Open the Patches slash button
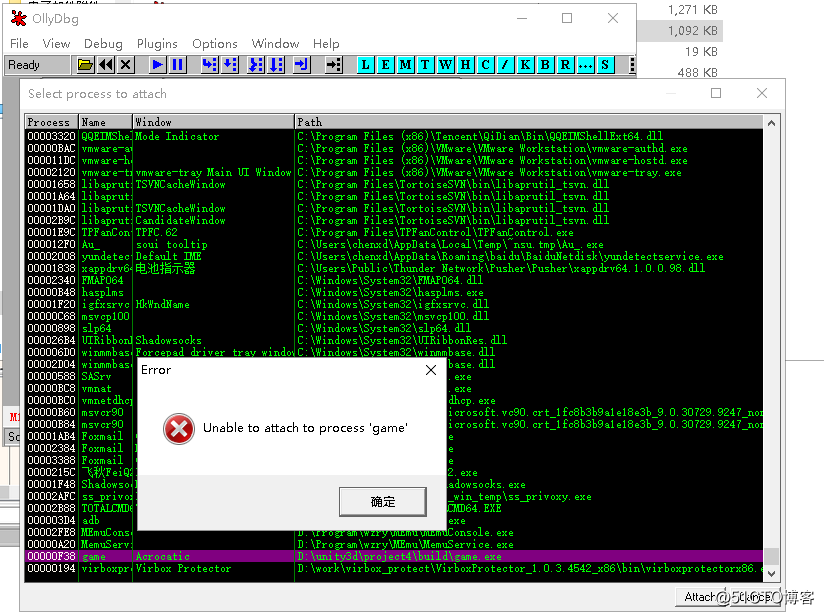Image resolution: width=824 pixels, height=616 pixels. 506,65
